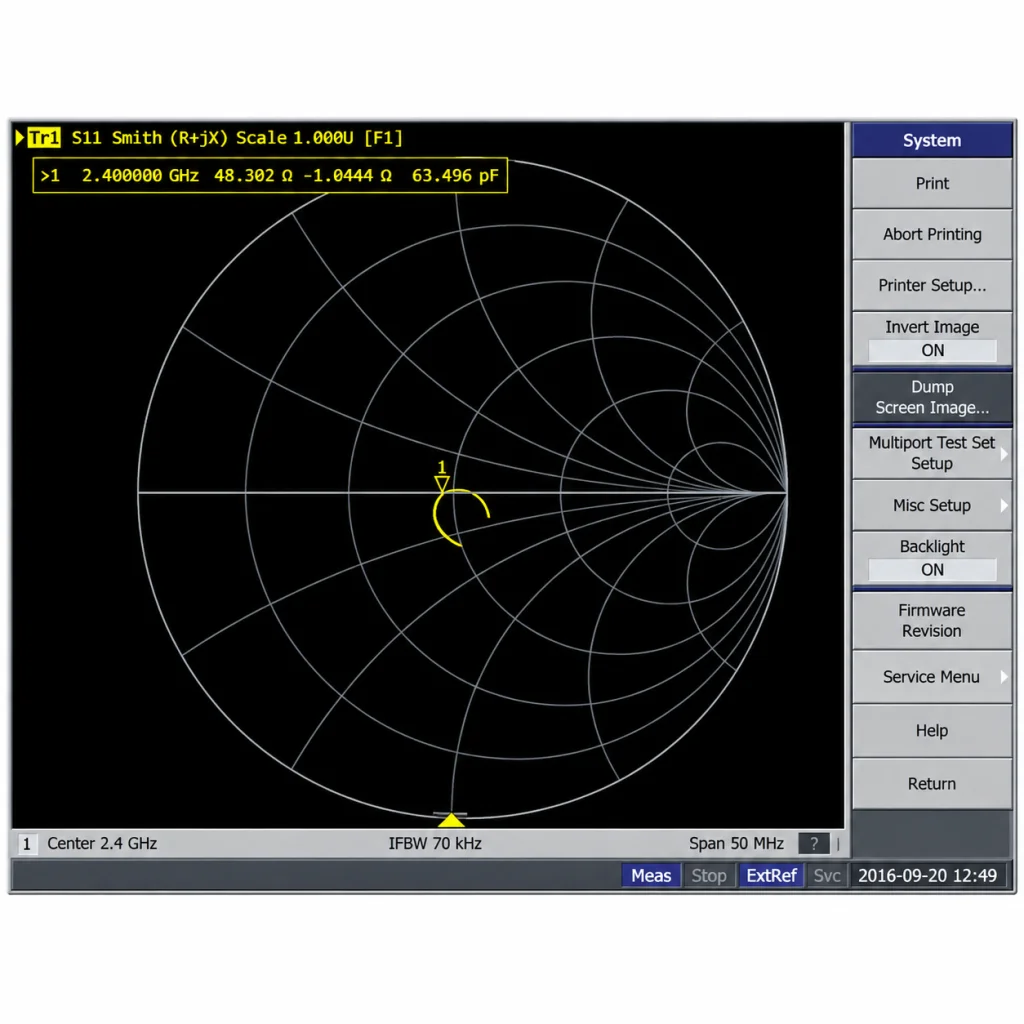Click the S11 measurement label
The image size is (1024, 1024).
pyautogui.click(x=87, y=138)
